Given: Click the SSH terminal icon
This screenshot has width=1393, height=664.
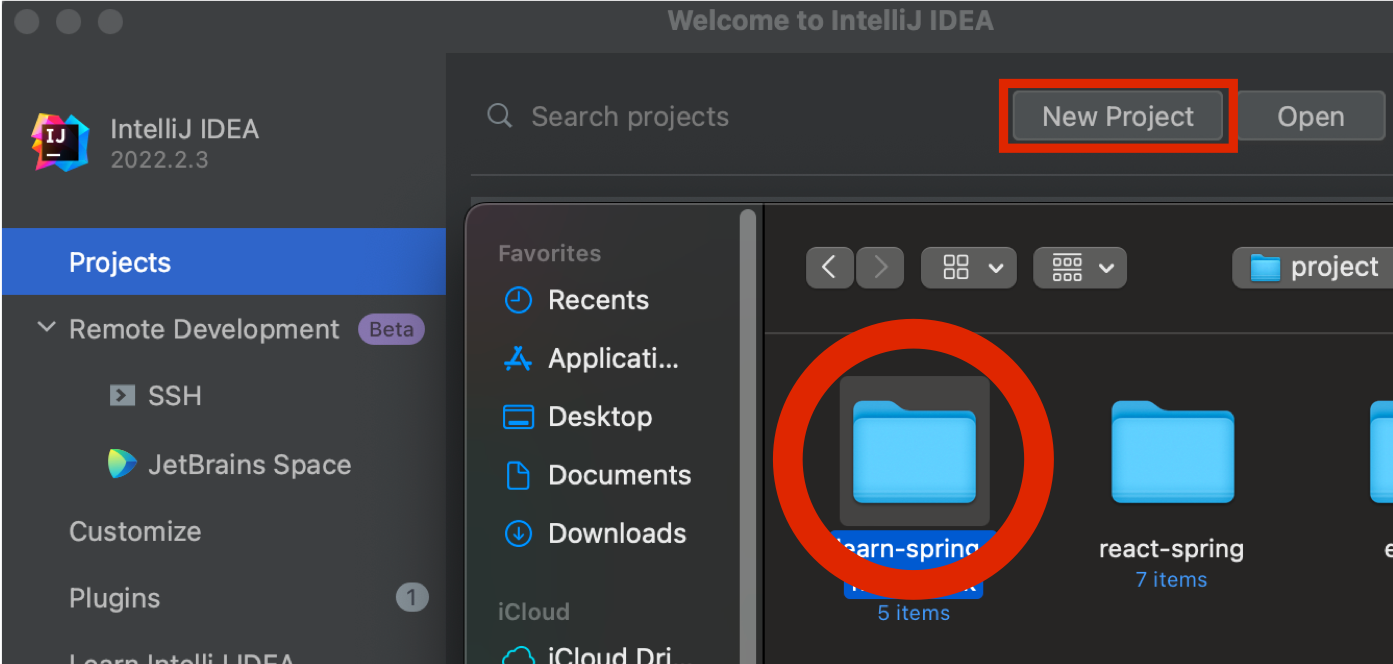Looking at the screenshot, I should click(122, 395).
